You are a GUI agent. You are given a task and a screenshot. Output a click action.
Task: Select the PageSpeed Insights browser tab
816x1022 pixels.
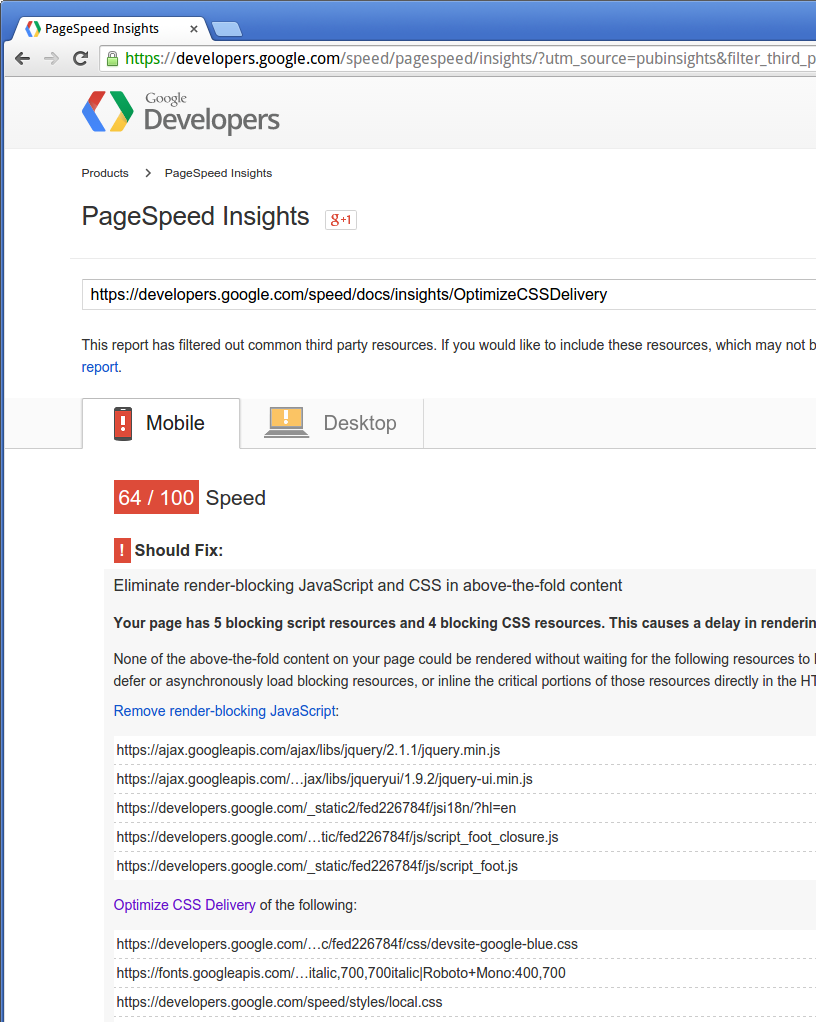tap(111, 29)
